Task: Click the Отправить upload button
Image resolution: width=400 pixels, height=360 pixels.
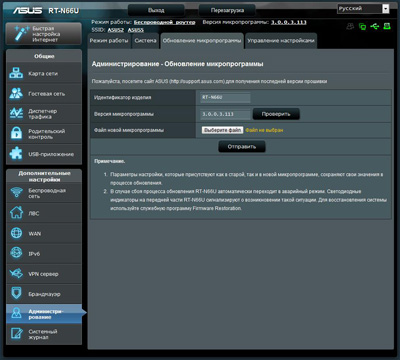Action: point(242,146)
